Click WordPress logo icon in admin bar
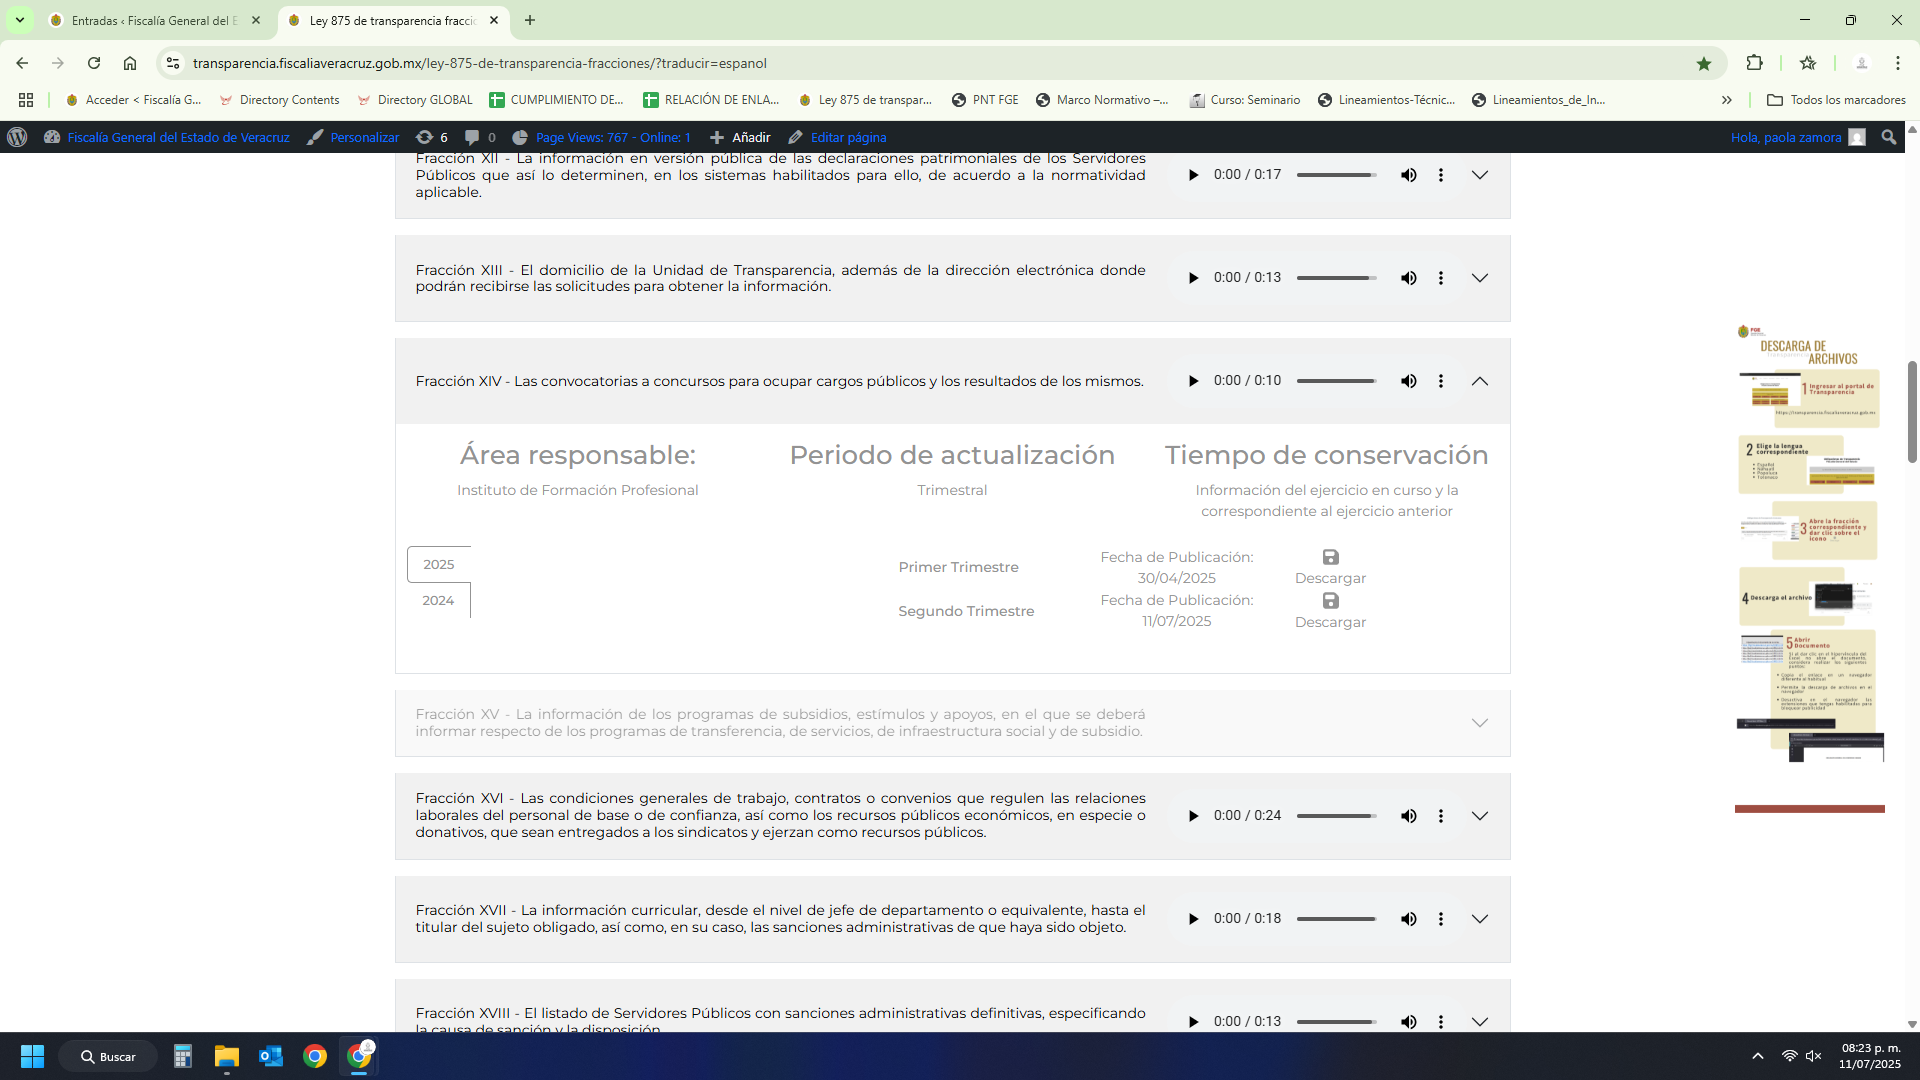Screen dimensions: 1920x1080 (17, 137)
